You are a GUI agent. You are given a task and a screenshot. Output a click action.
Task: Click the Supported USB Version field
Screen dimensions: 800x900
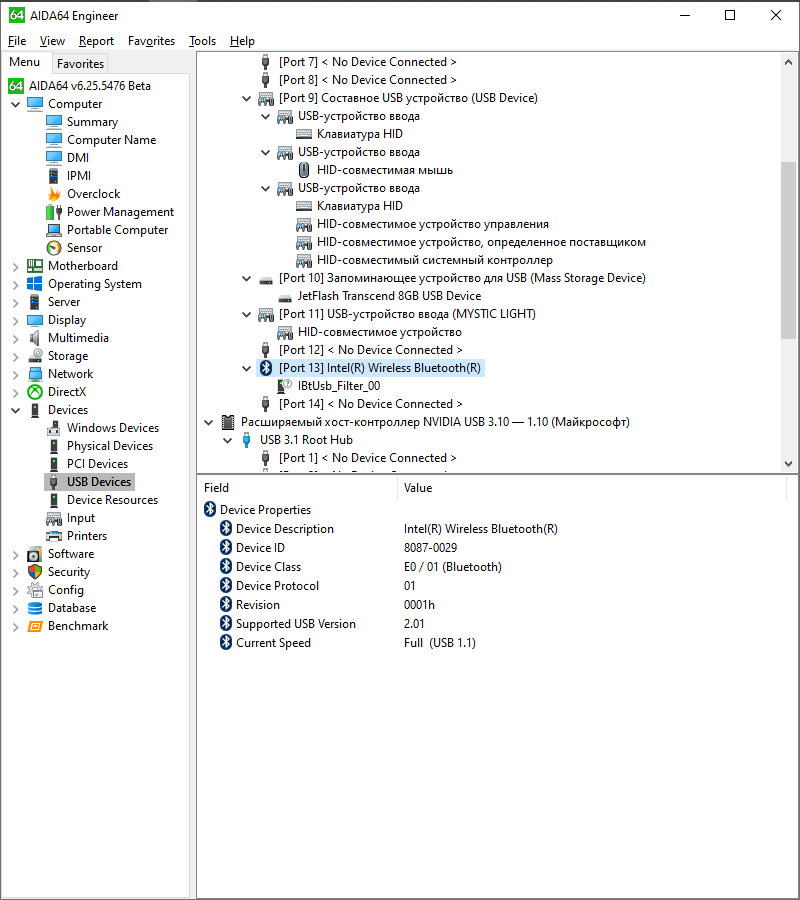296,624
